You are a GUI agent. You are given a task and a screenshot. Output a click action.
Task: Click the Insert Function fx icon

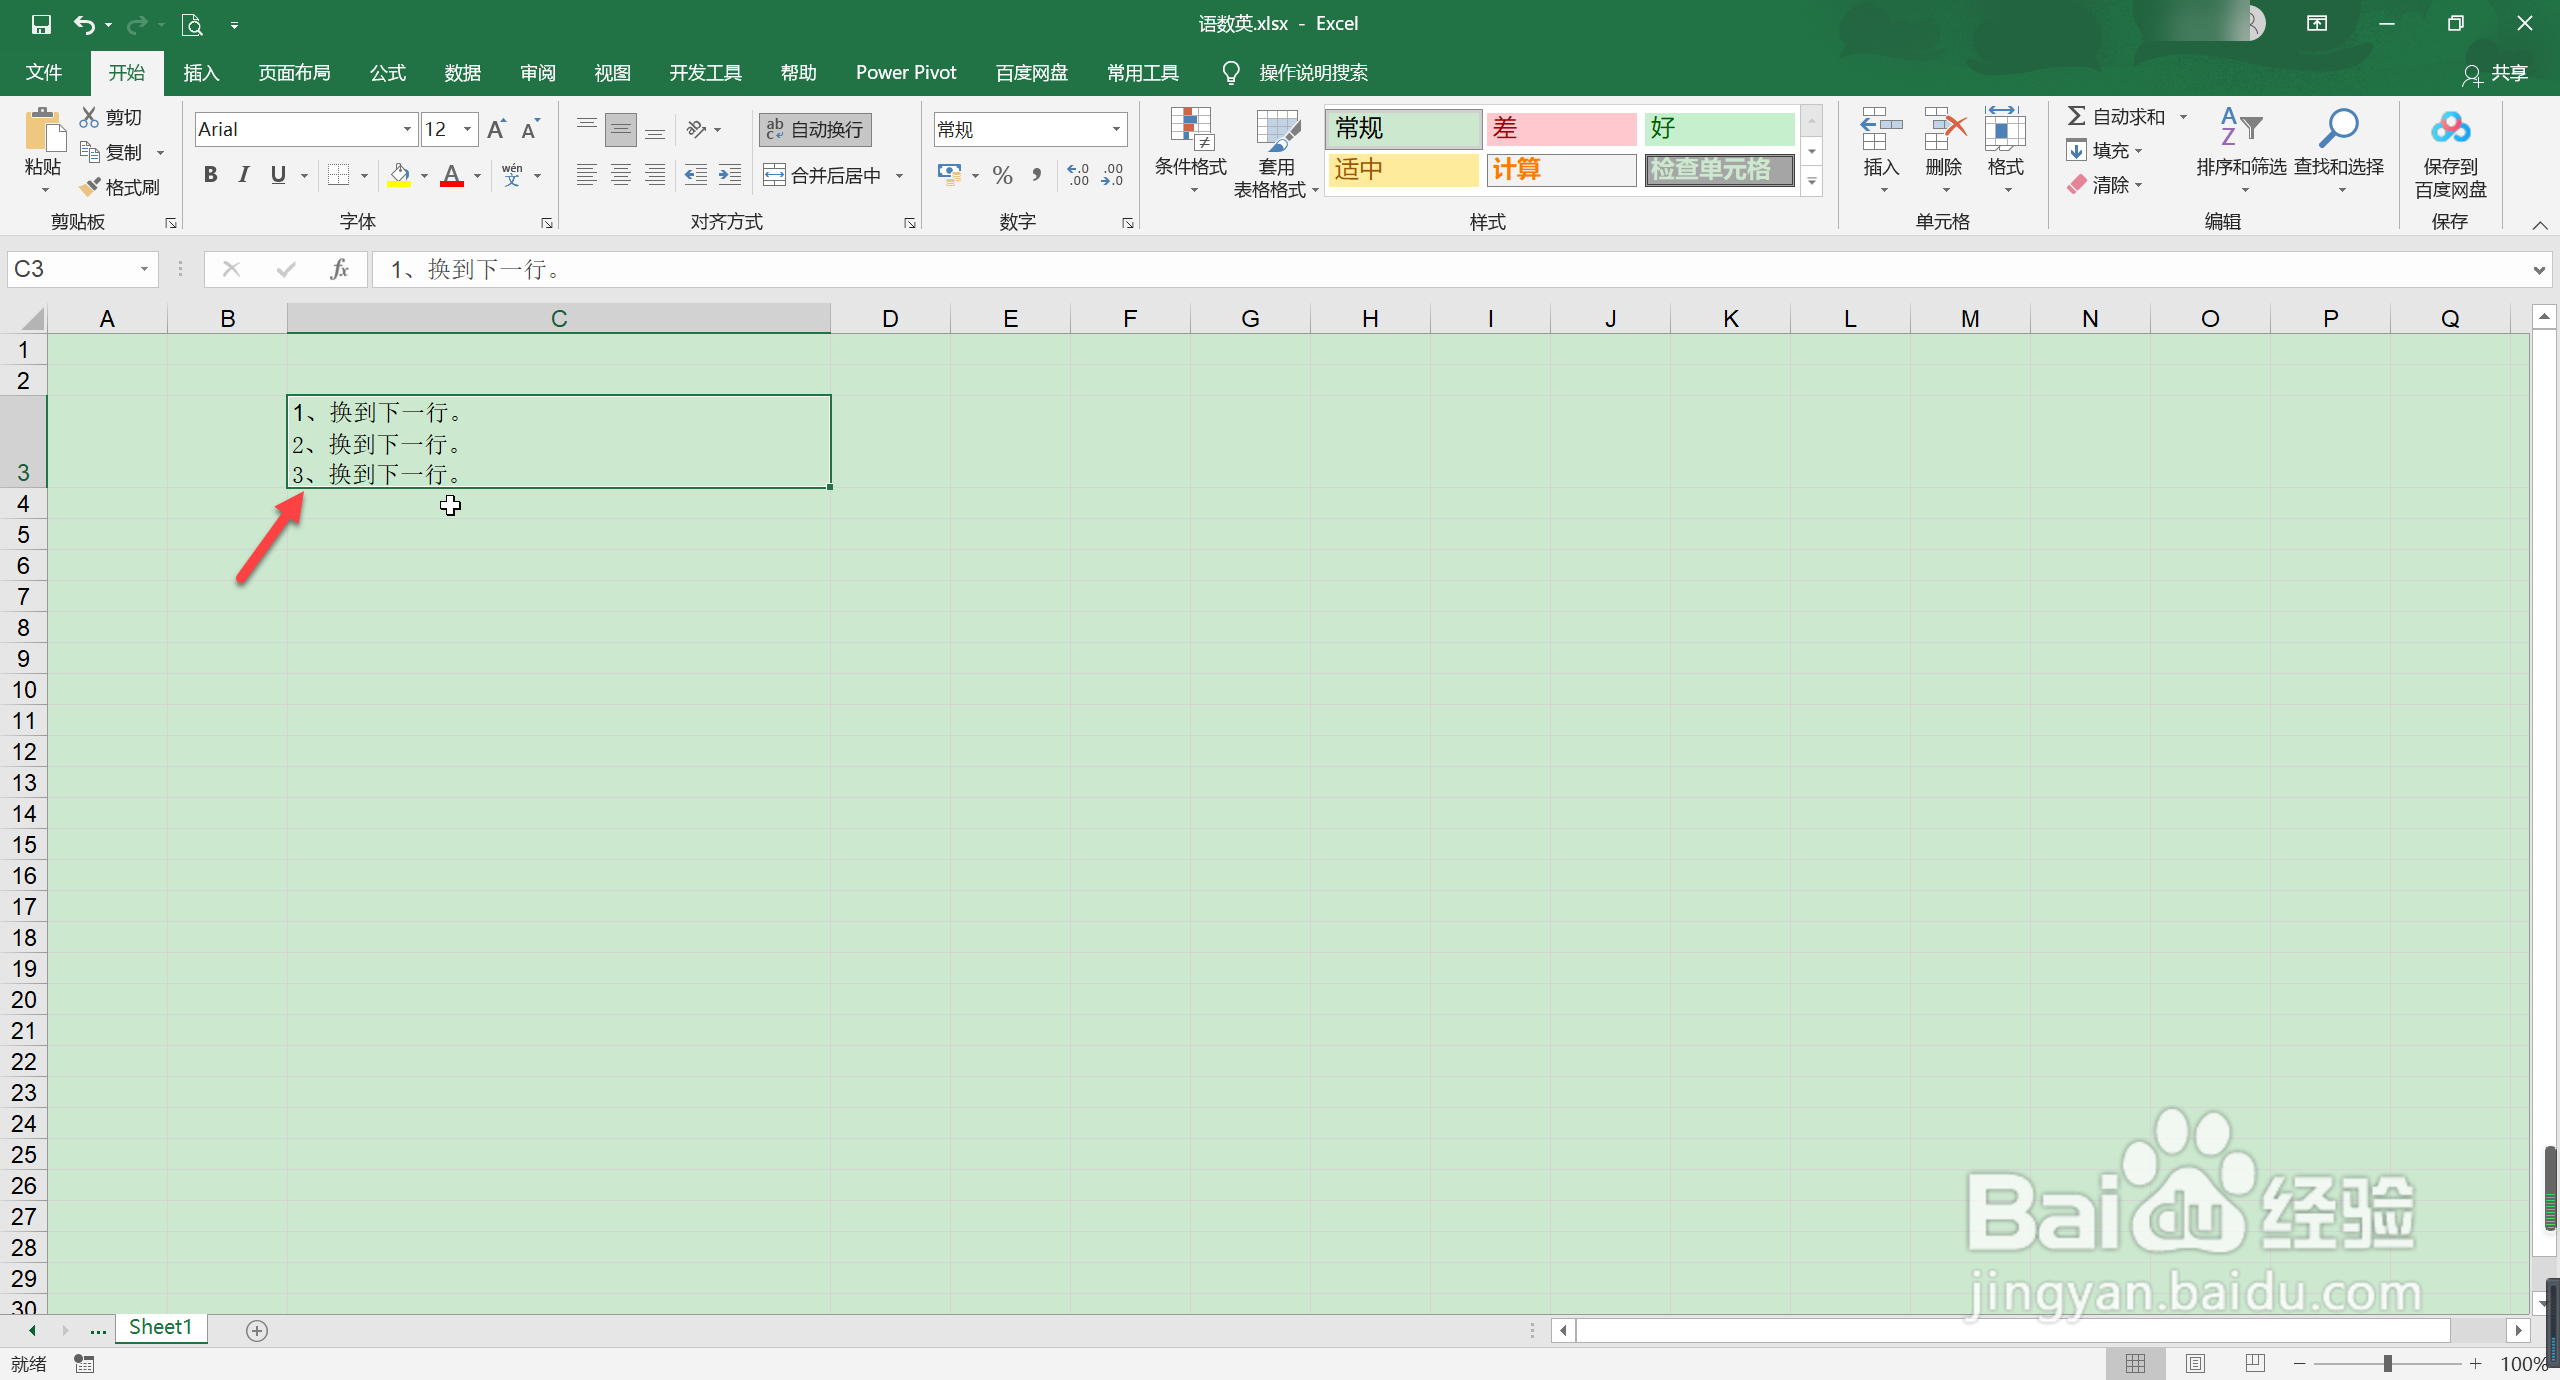coord(339,269)
